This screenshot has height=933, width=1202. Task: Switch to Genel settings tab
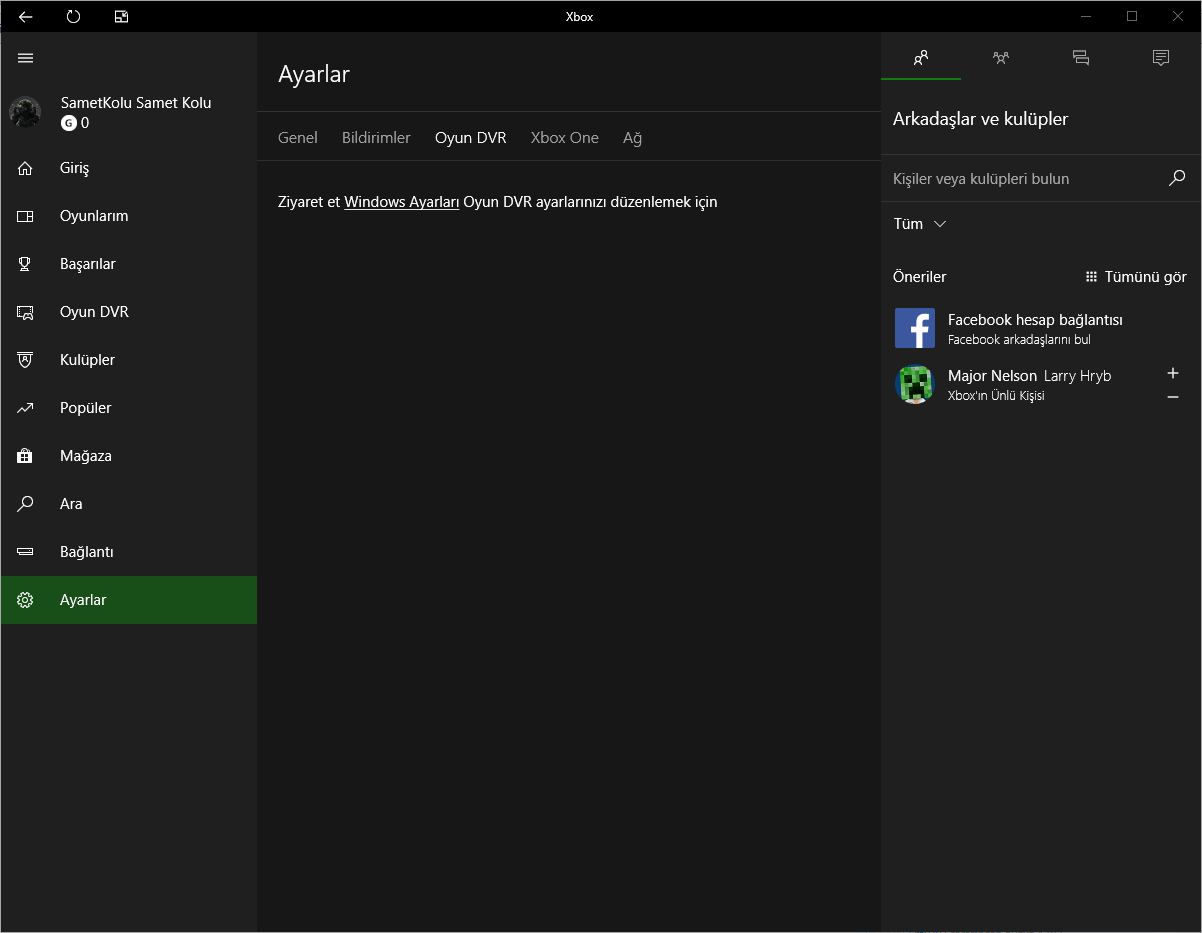[x=298, y=138]
